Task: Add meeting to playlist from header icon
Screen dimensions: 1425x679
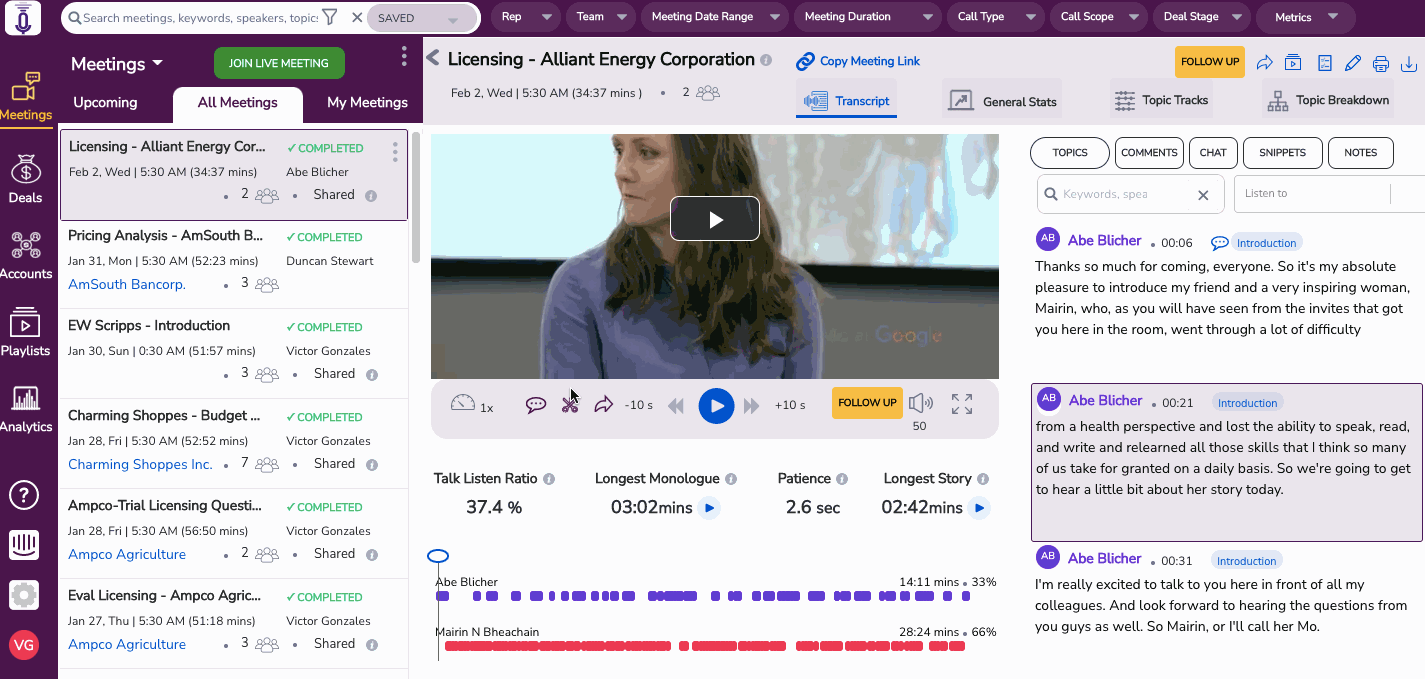Action: click(x=1293, y=63)
